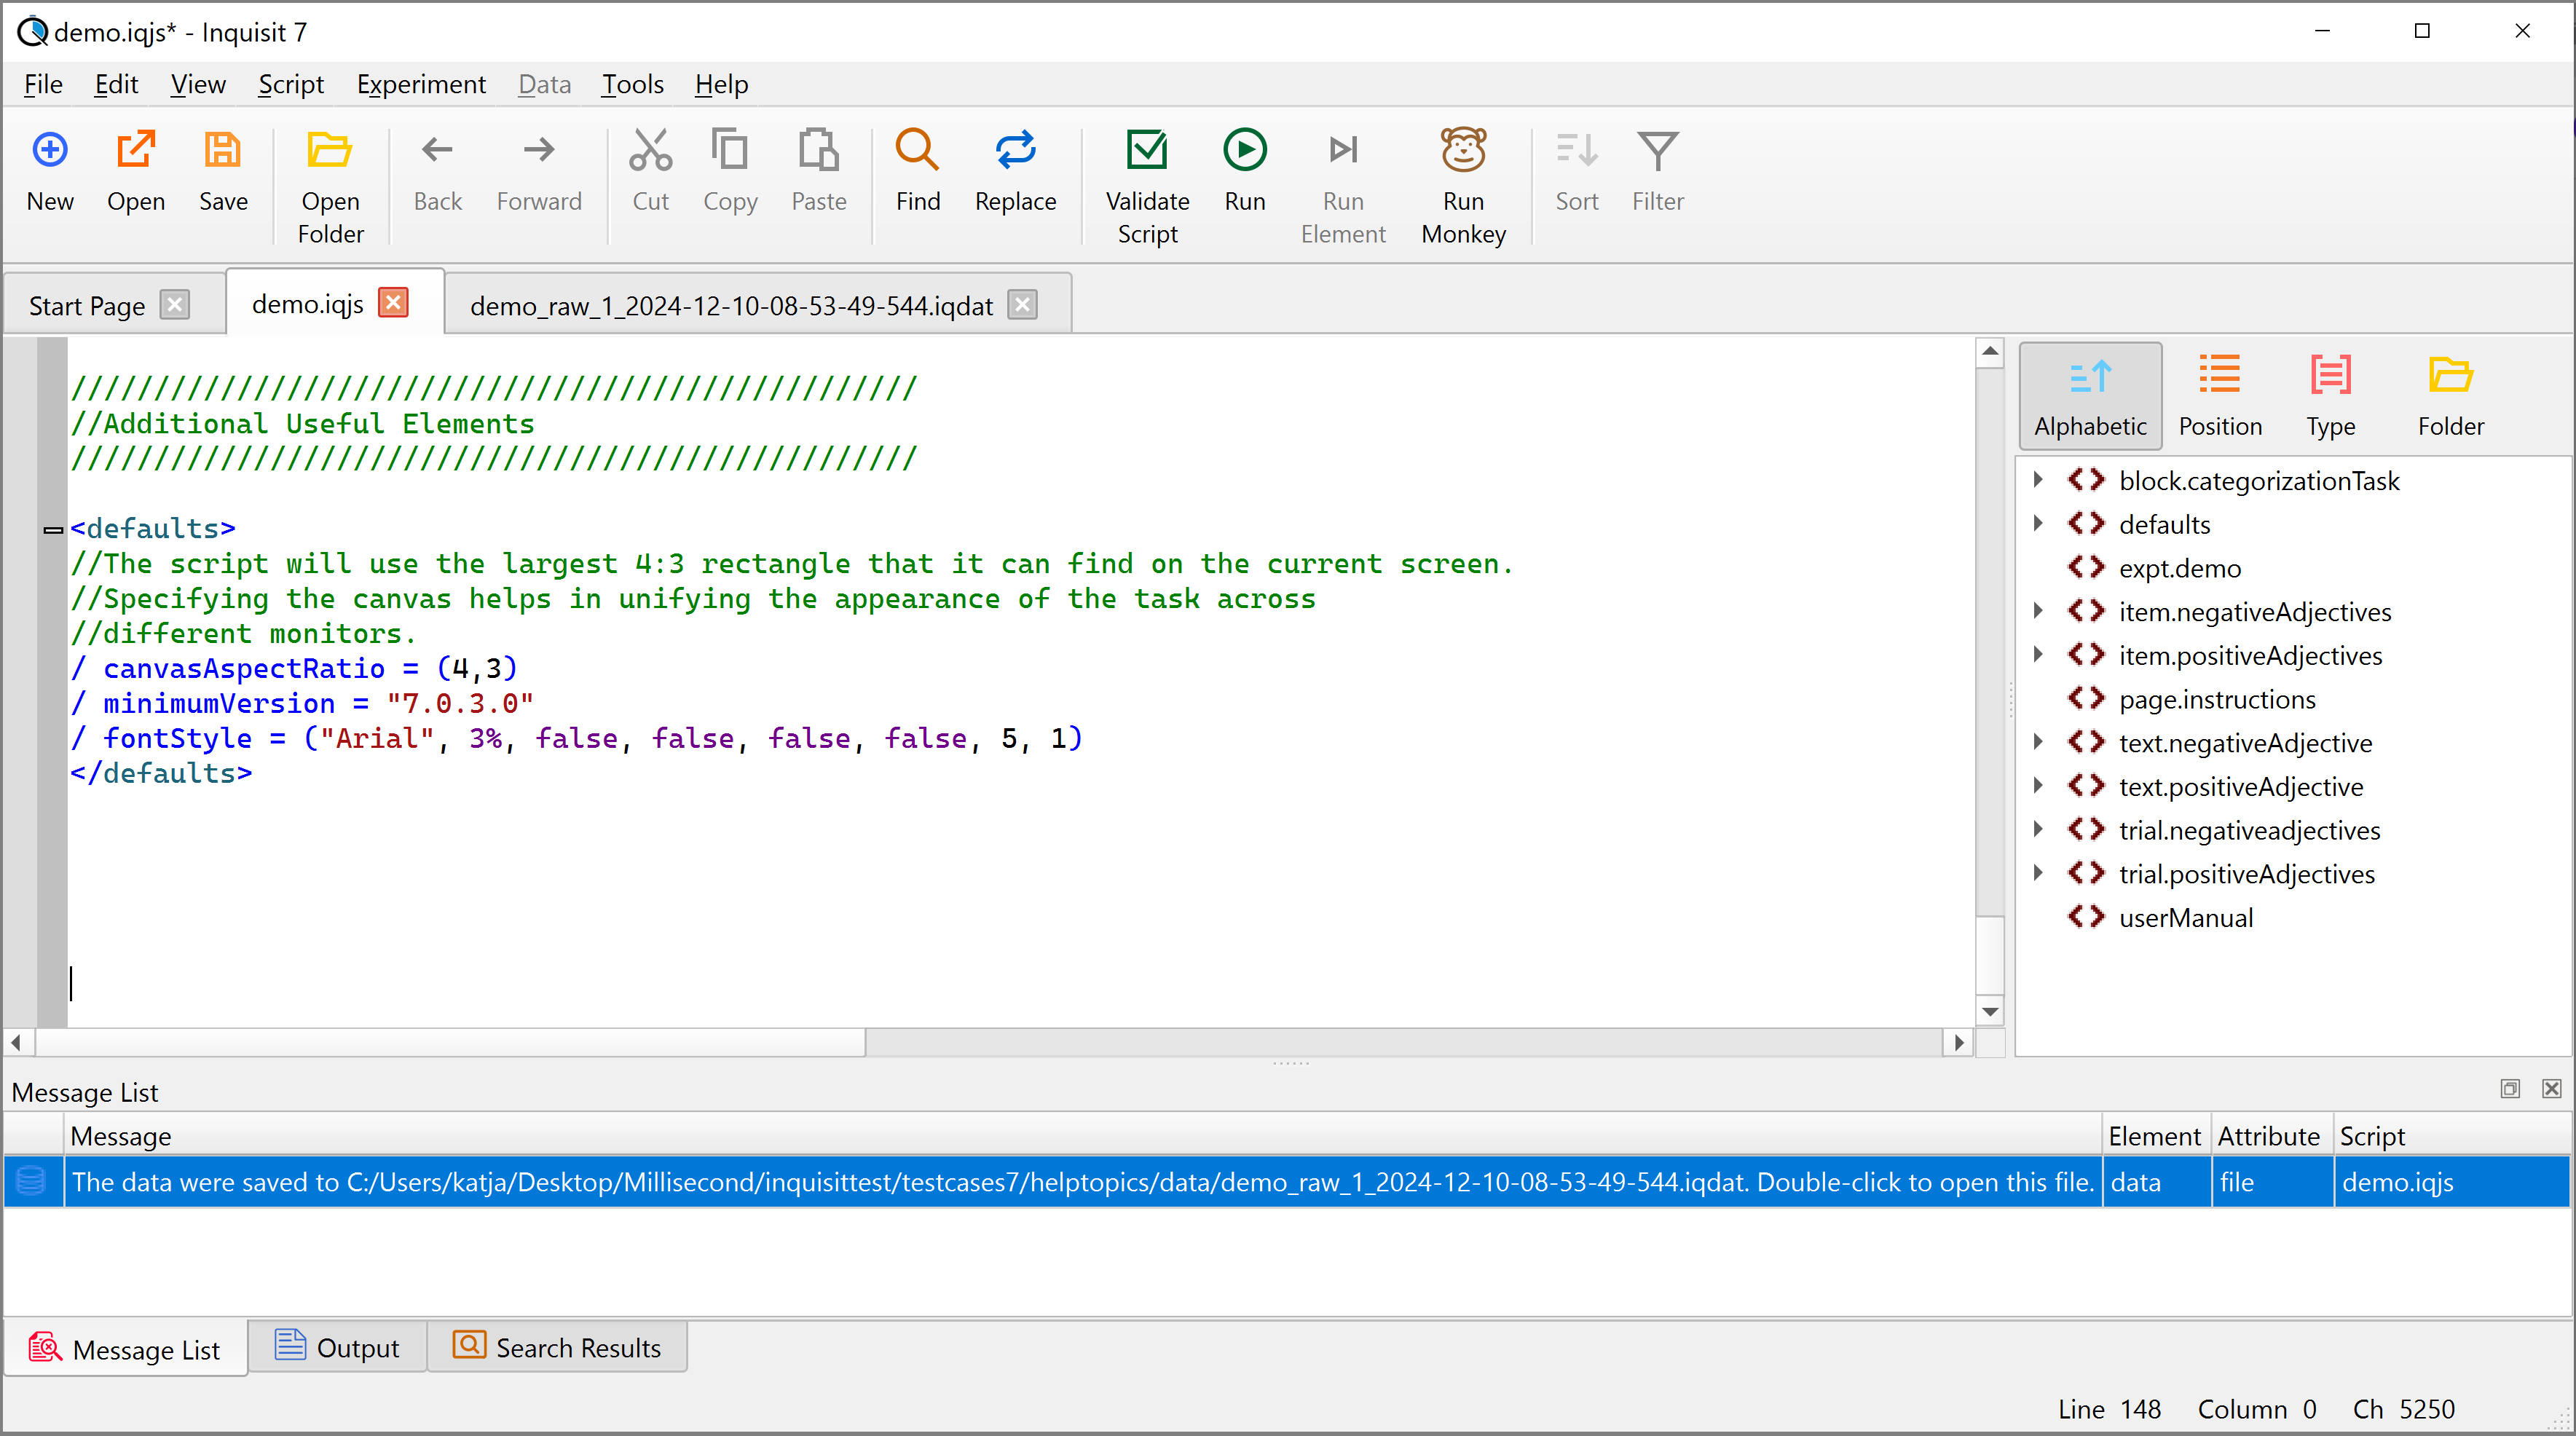Click editor vertical scrollbar up arrow

point(1990,352)
